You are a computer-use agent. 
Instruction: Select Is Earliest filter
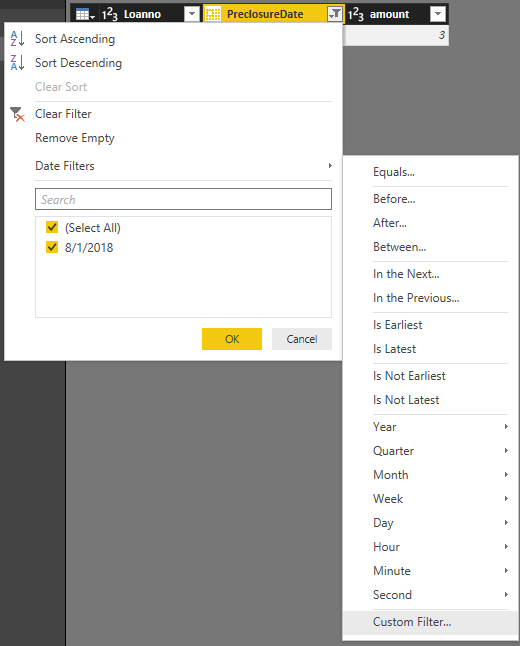point(398,325)
